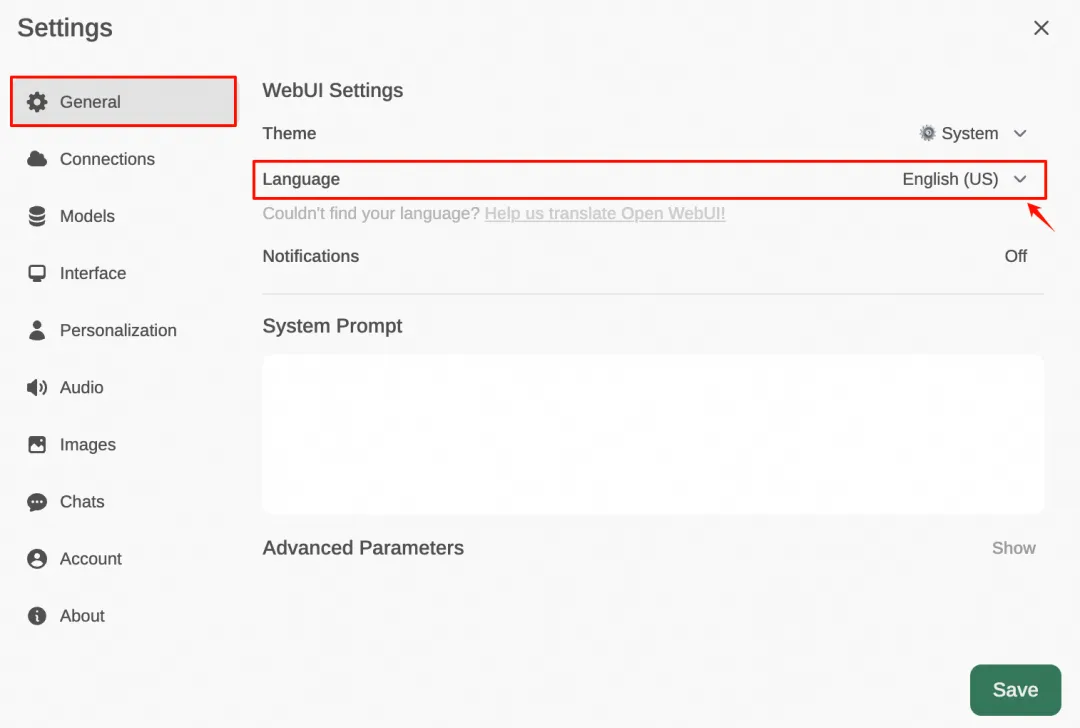1080x728 pixels.
Task: Follow the Help us translate Open WebUI link
Action: (605, 214)
